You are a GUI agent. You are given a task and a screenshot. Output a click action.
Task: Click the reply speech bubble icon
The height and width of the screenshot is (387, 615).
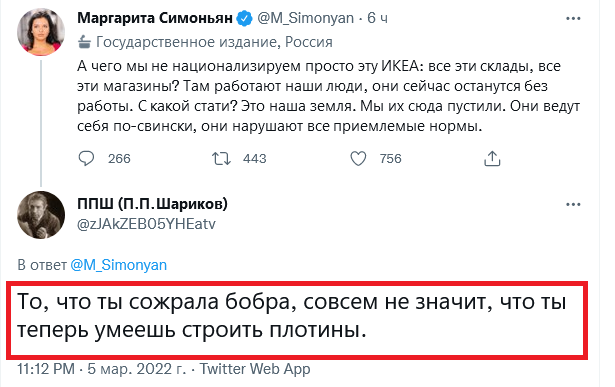click(x=86, y=159)
